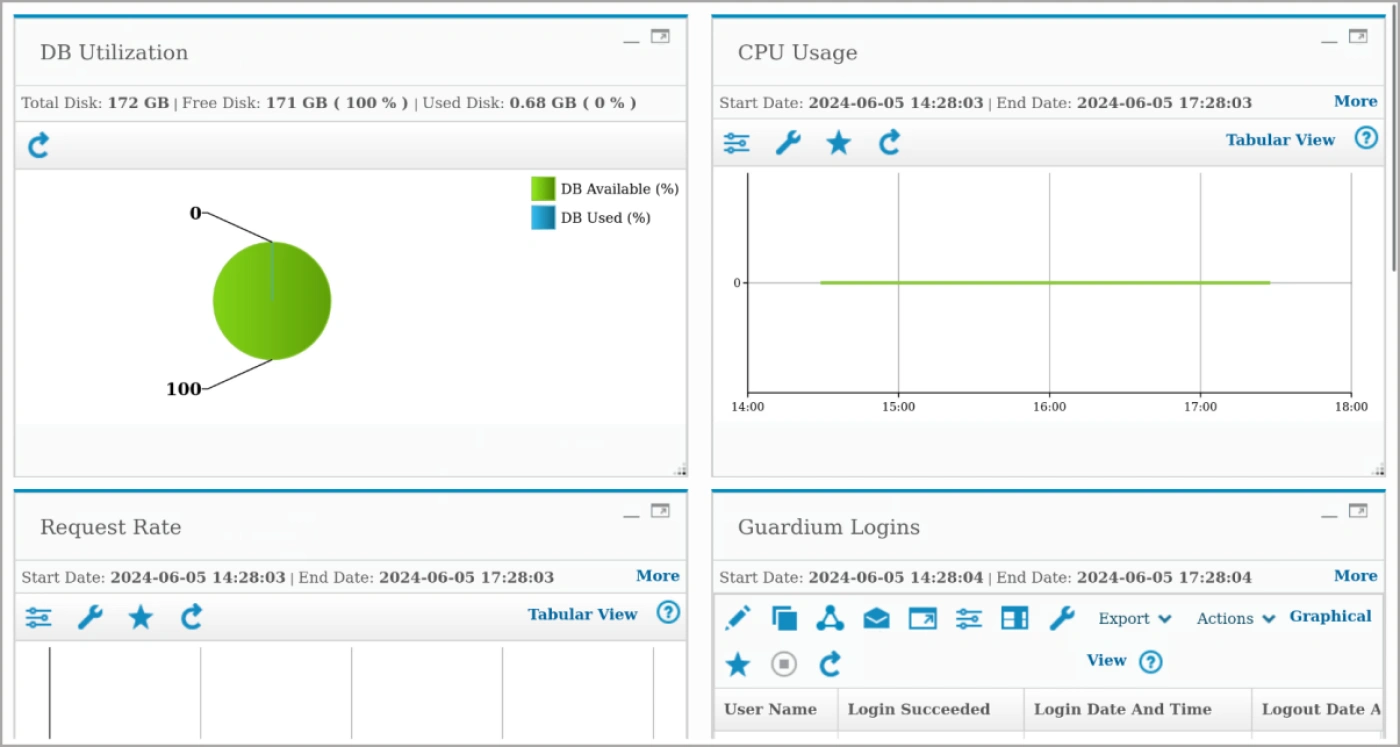Open Request Rate runtime parameters sliders icon

39,617
